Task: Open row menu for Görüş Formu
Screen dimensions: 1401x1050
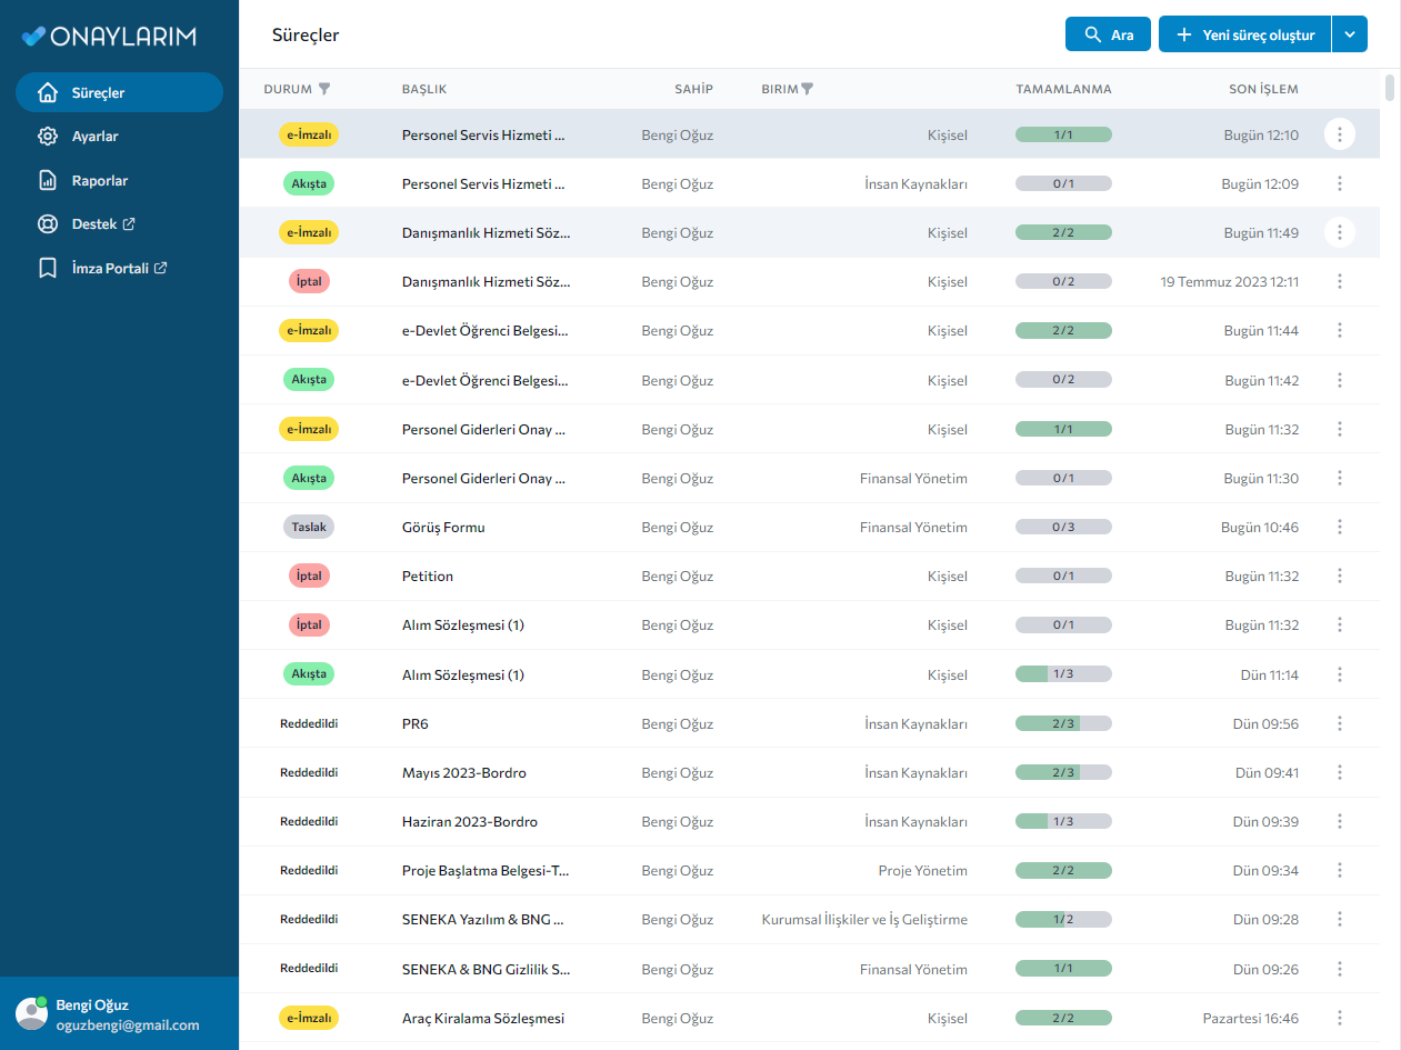Action: [1339, 527]
